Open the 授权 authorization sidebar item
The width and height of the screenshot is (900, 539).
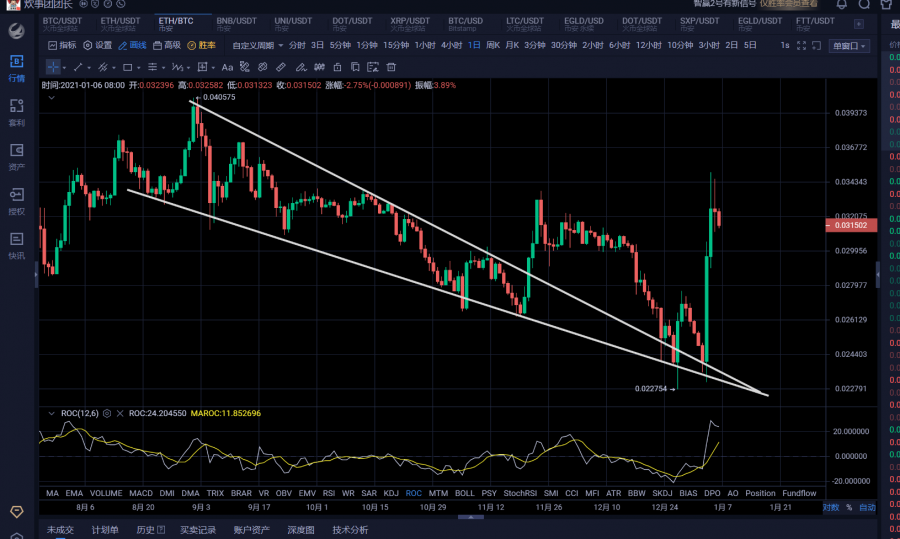click(17, 201)
